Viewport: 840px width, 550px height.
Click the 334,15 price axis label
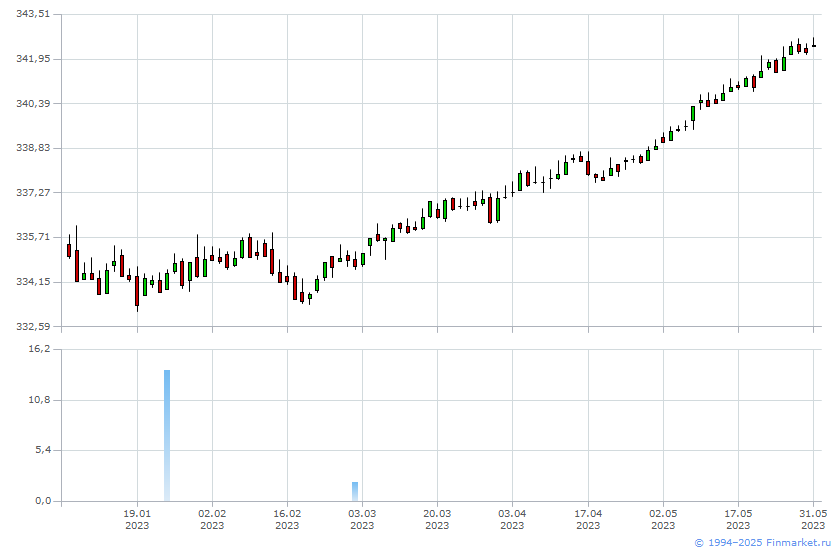(33, 281)
